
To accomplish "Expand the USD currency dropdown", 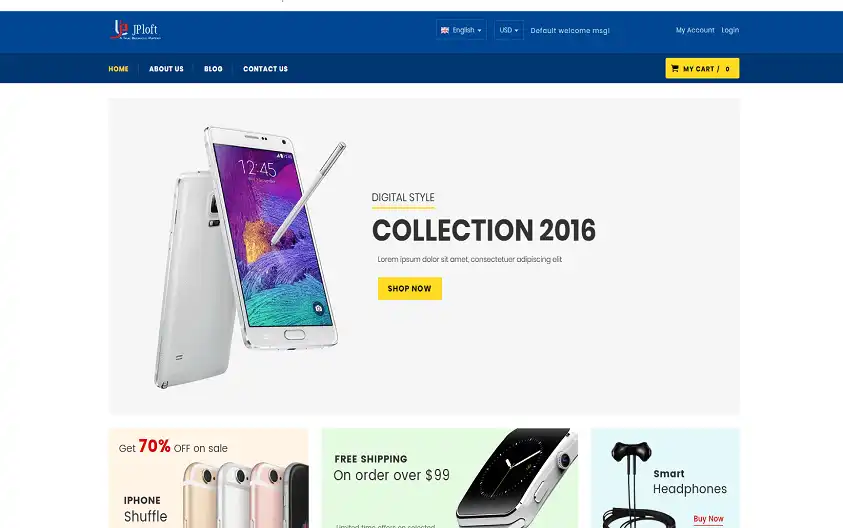I will point(509,30).
